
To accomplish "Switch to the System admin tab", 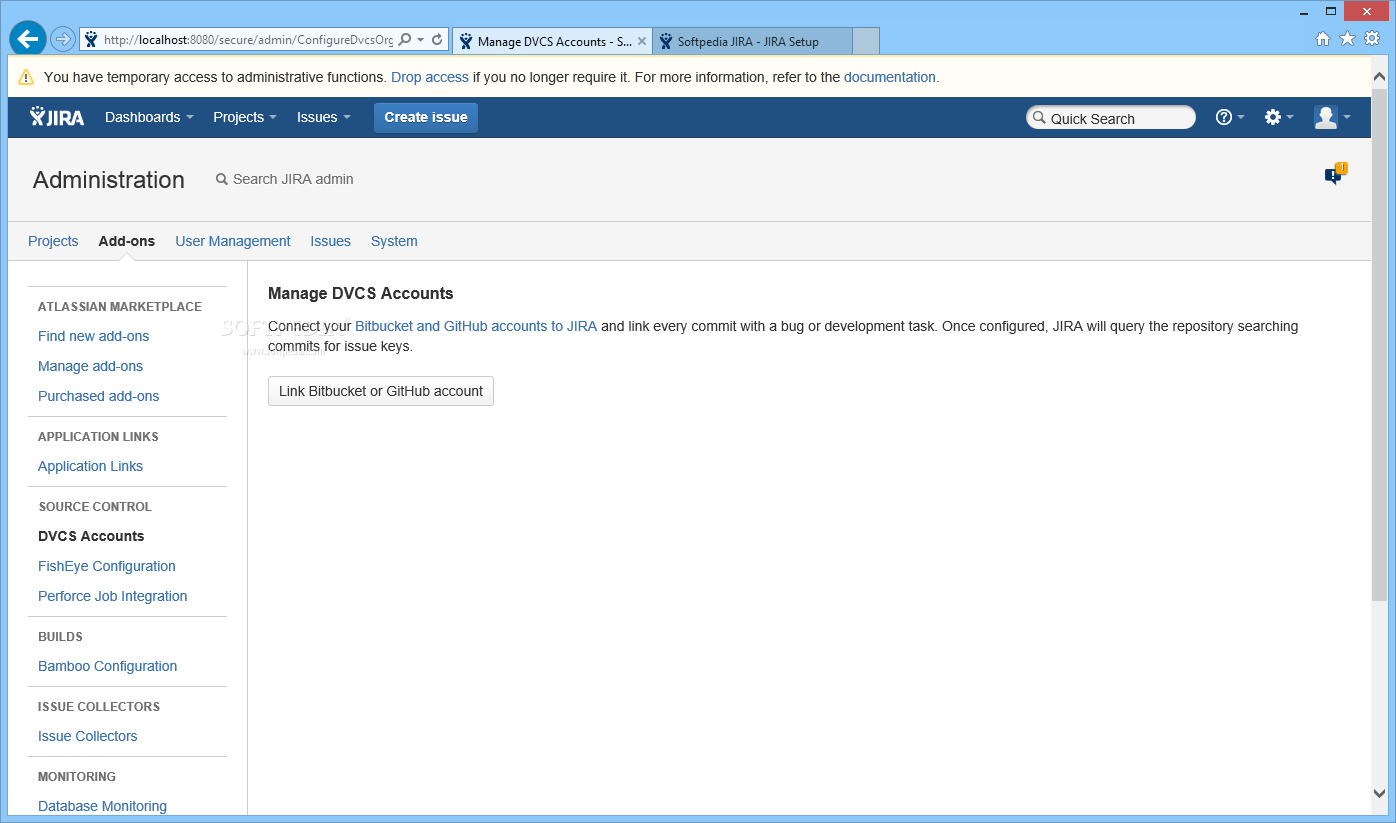I will coord(394,241).
